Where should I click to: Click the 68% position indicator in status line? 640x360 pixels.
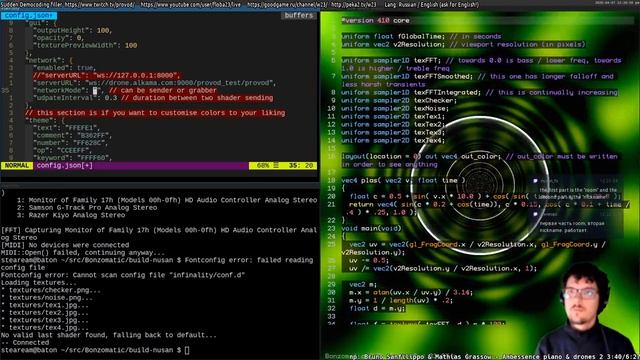click(x=263, y=165)
